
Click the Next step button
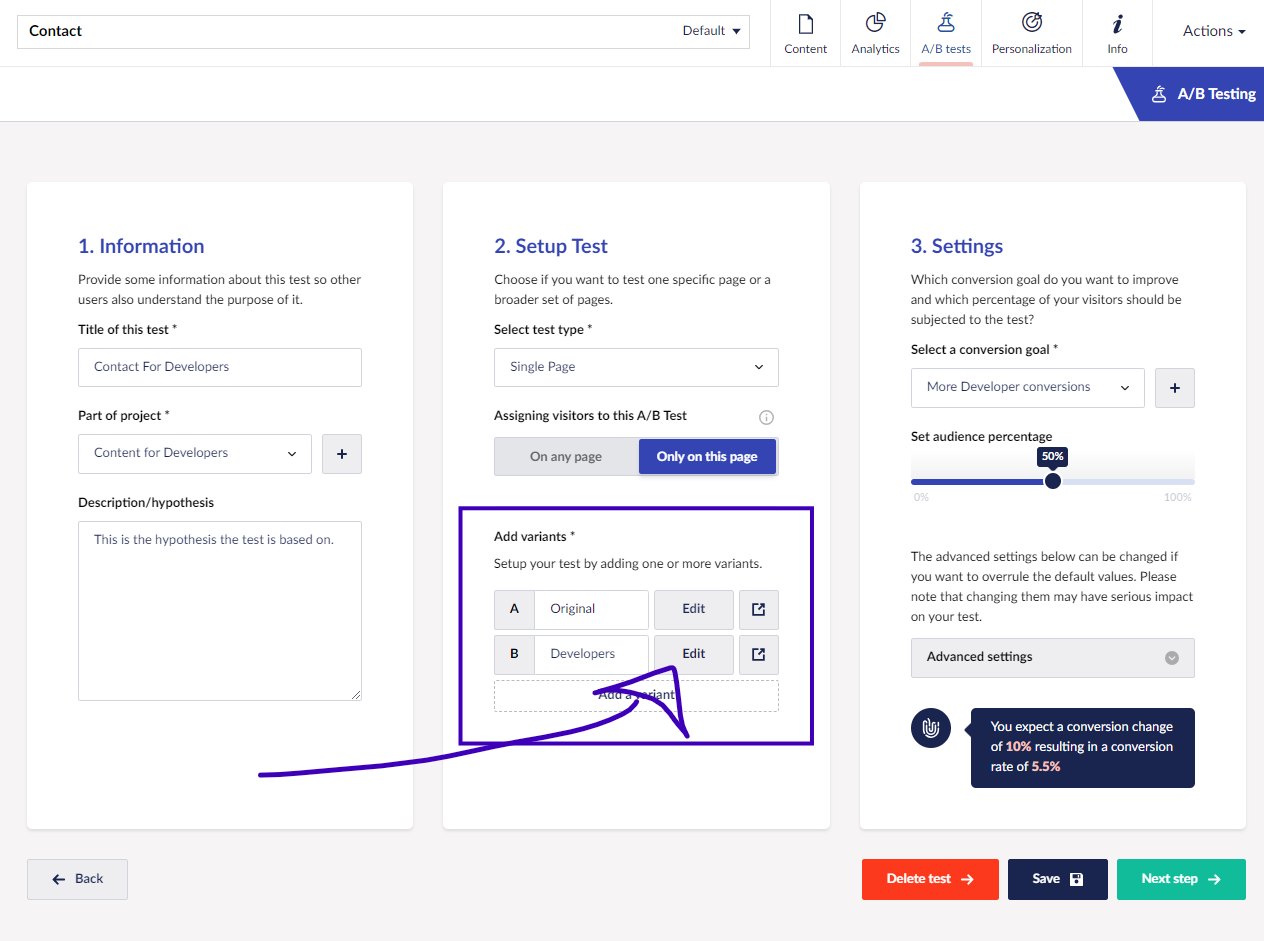[1180, 879]
